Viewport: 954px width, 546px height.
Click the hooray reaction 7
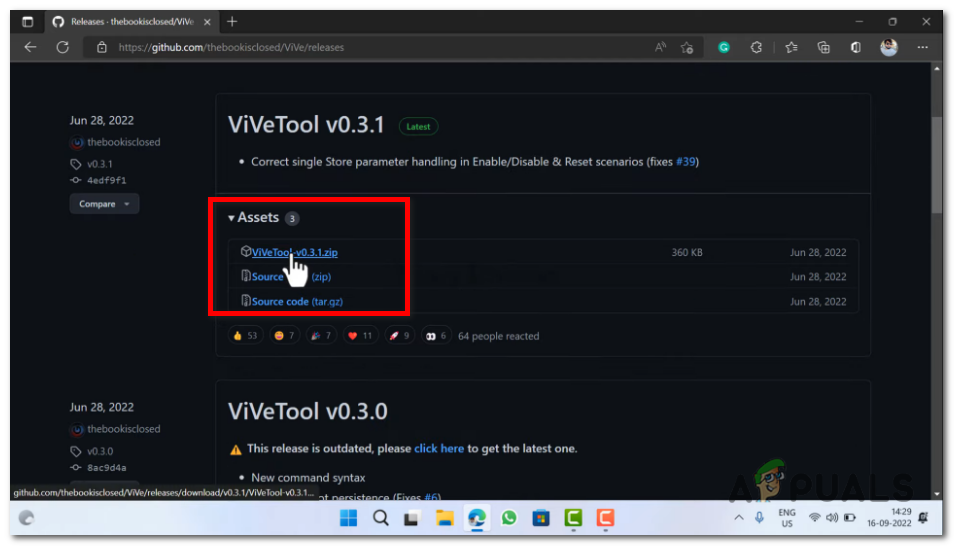point(321,336)
